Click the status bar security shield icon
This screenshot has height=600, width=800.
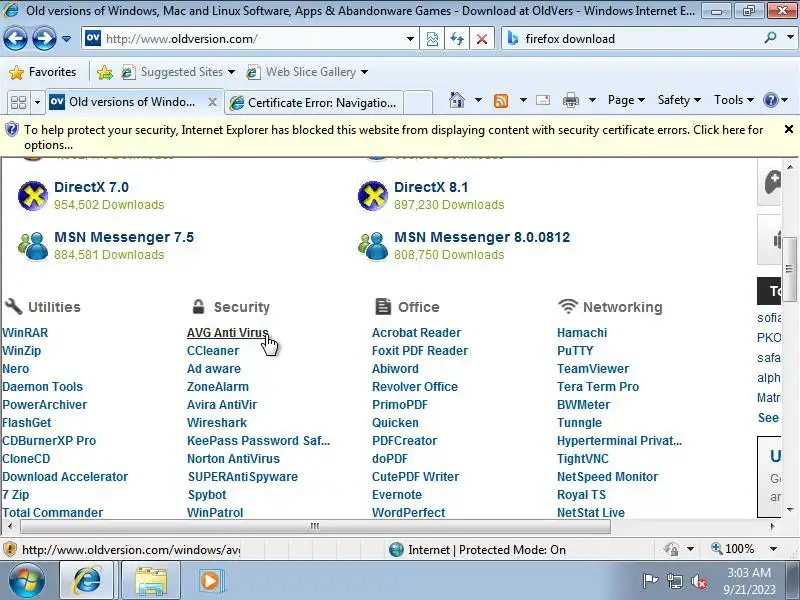coord(9,549)
